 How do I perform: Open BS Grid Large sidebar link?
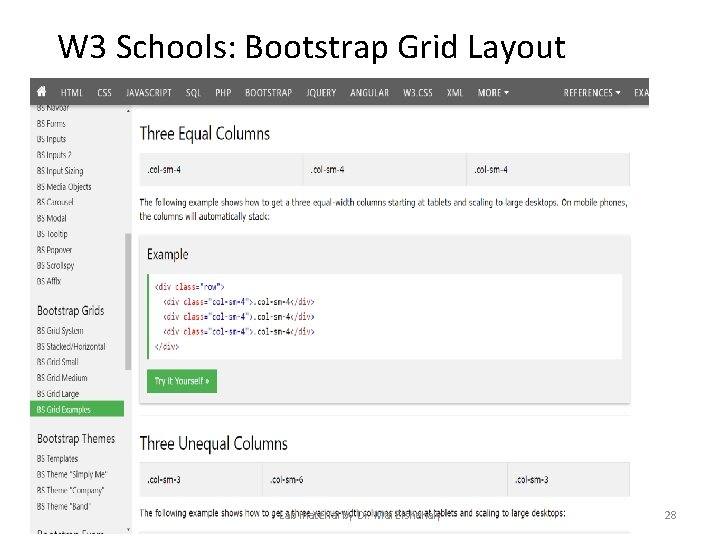(x=58, y=394)
